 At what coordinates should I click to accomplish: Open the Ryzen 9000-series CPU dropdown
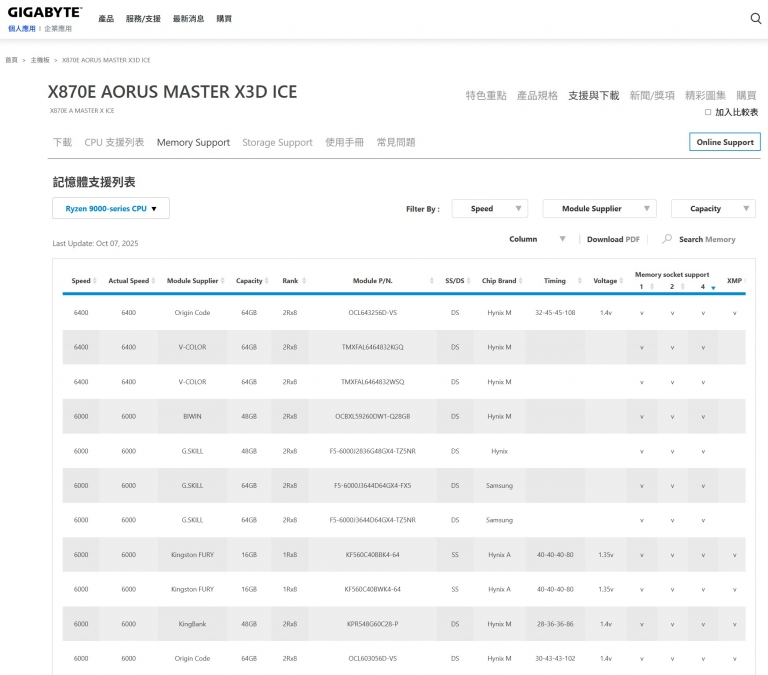pos(111,208)
